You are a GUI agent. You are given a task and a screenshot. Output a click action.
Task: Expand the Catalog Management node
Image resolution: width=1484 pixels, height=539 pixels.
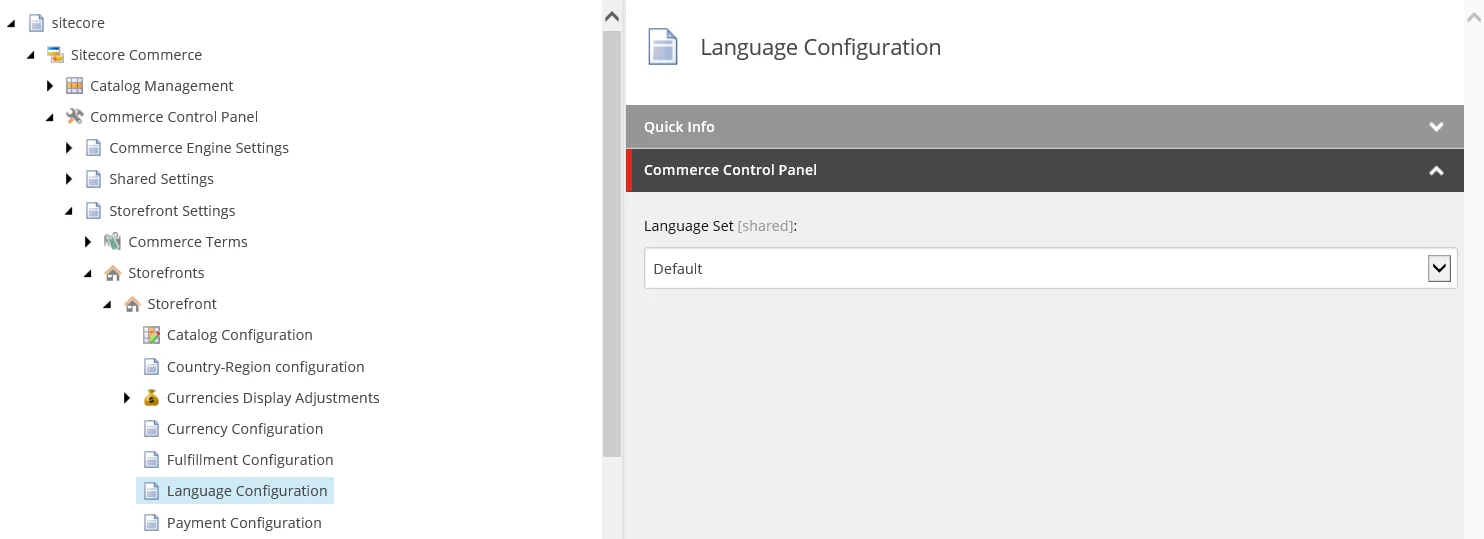50,85
